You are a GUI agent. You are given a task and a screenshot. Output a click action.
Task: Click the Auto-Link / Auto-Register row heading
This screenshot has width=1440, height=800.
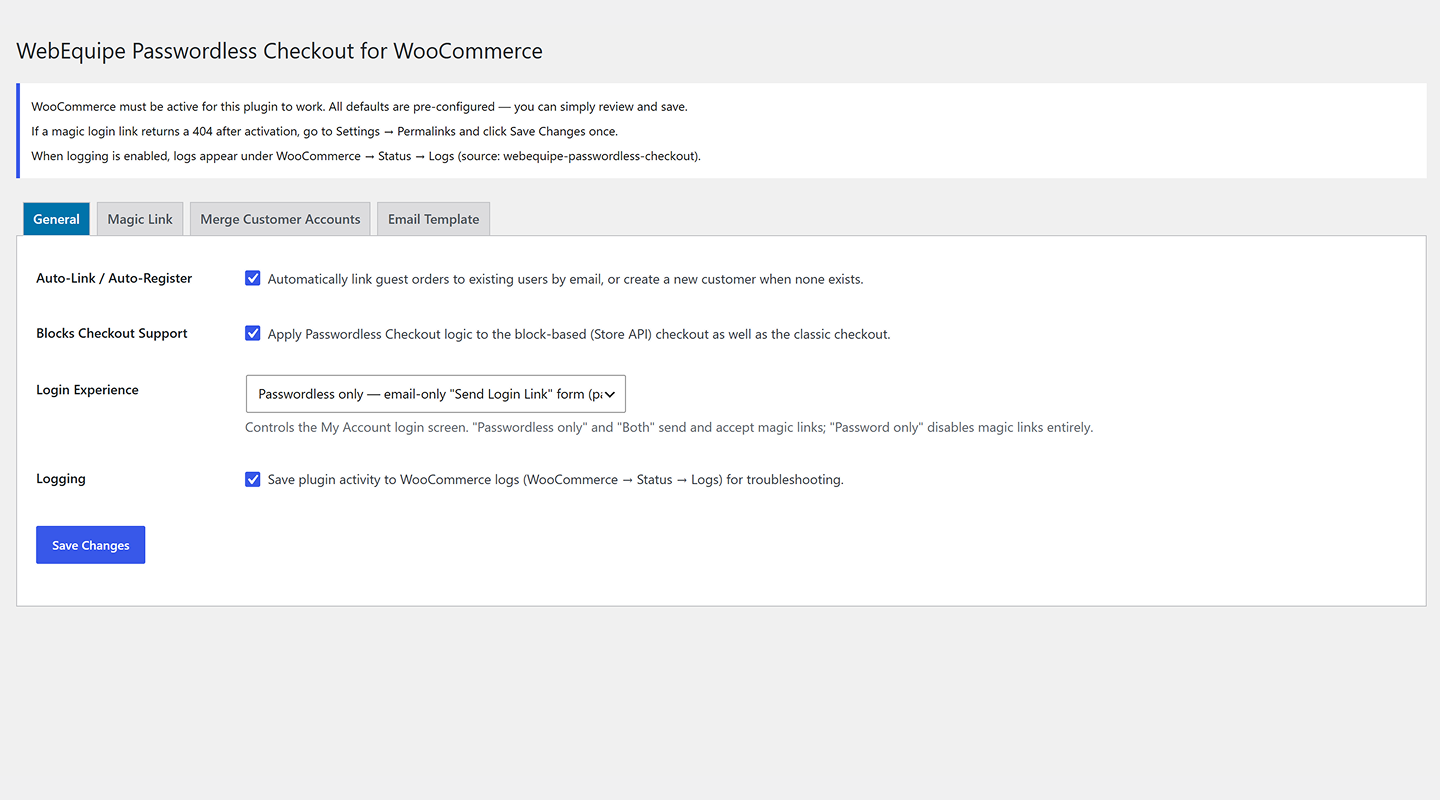(114, 278)
